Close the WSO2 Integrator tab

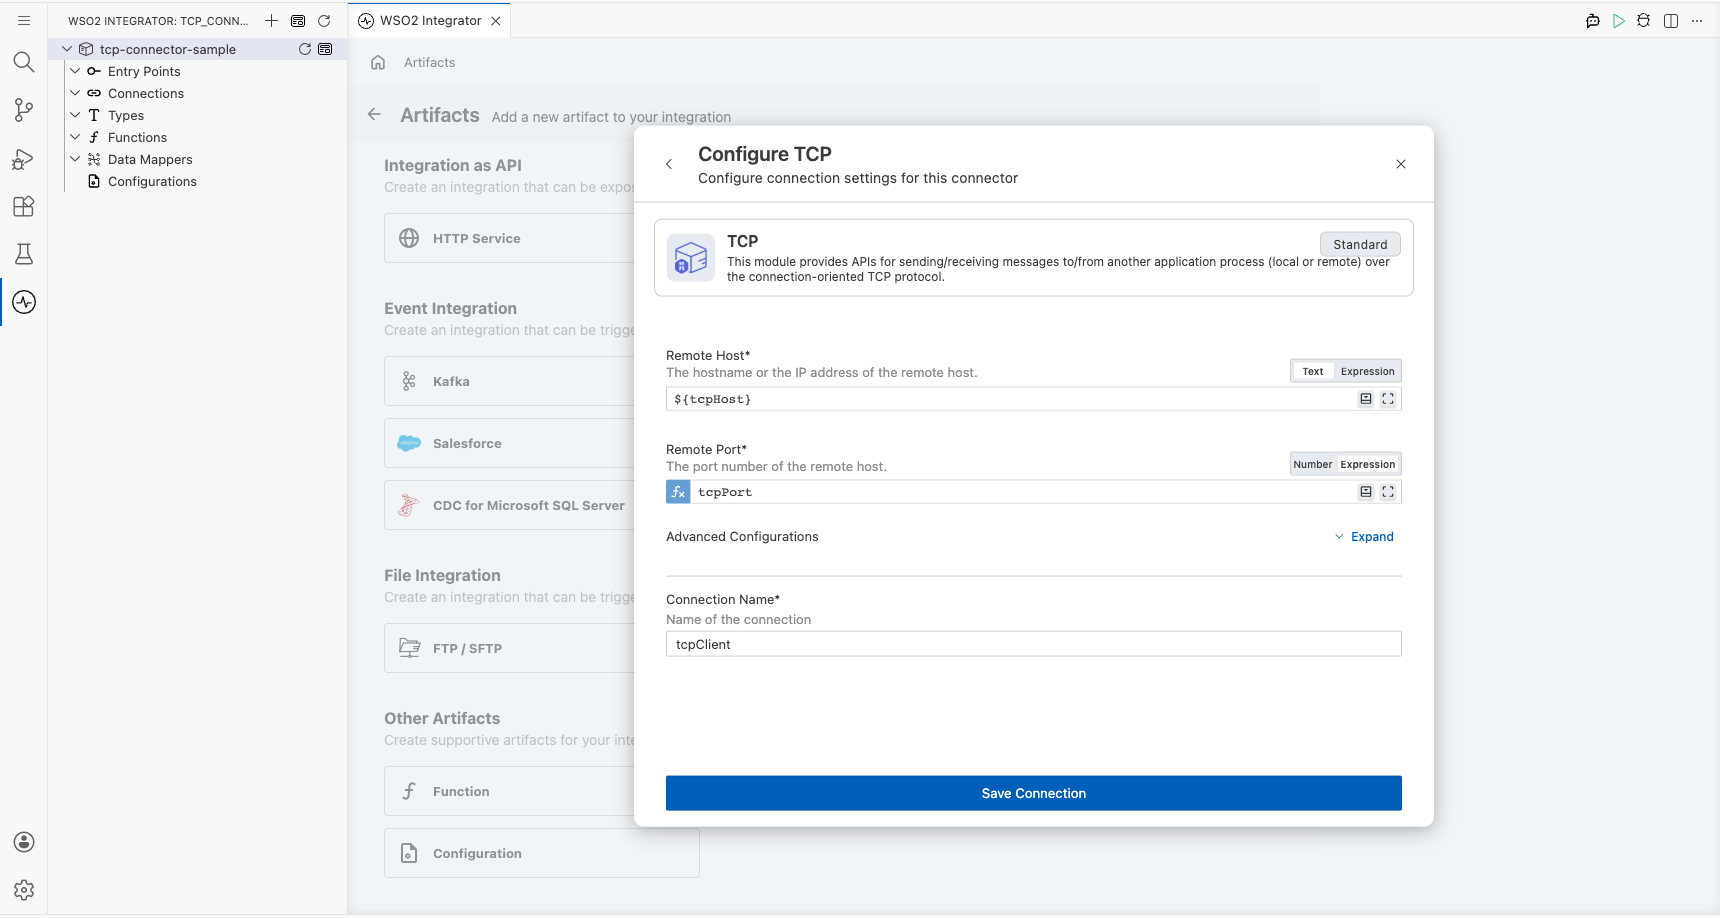pos(496,20)
